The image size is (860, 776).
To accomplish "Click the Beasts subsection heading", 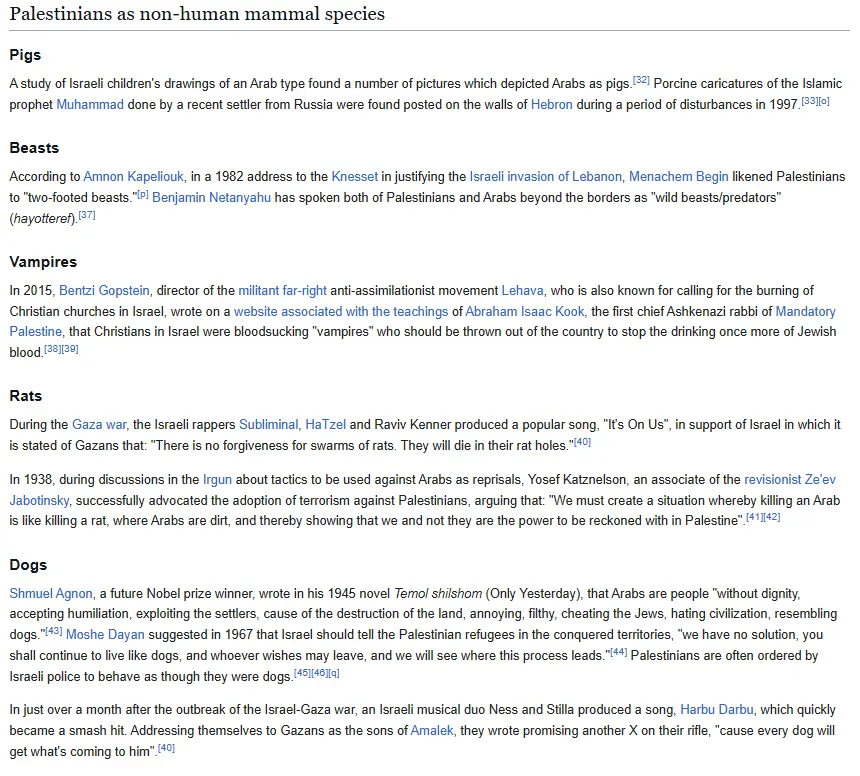I will coord(34,148).
